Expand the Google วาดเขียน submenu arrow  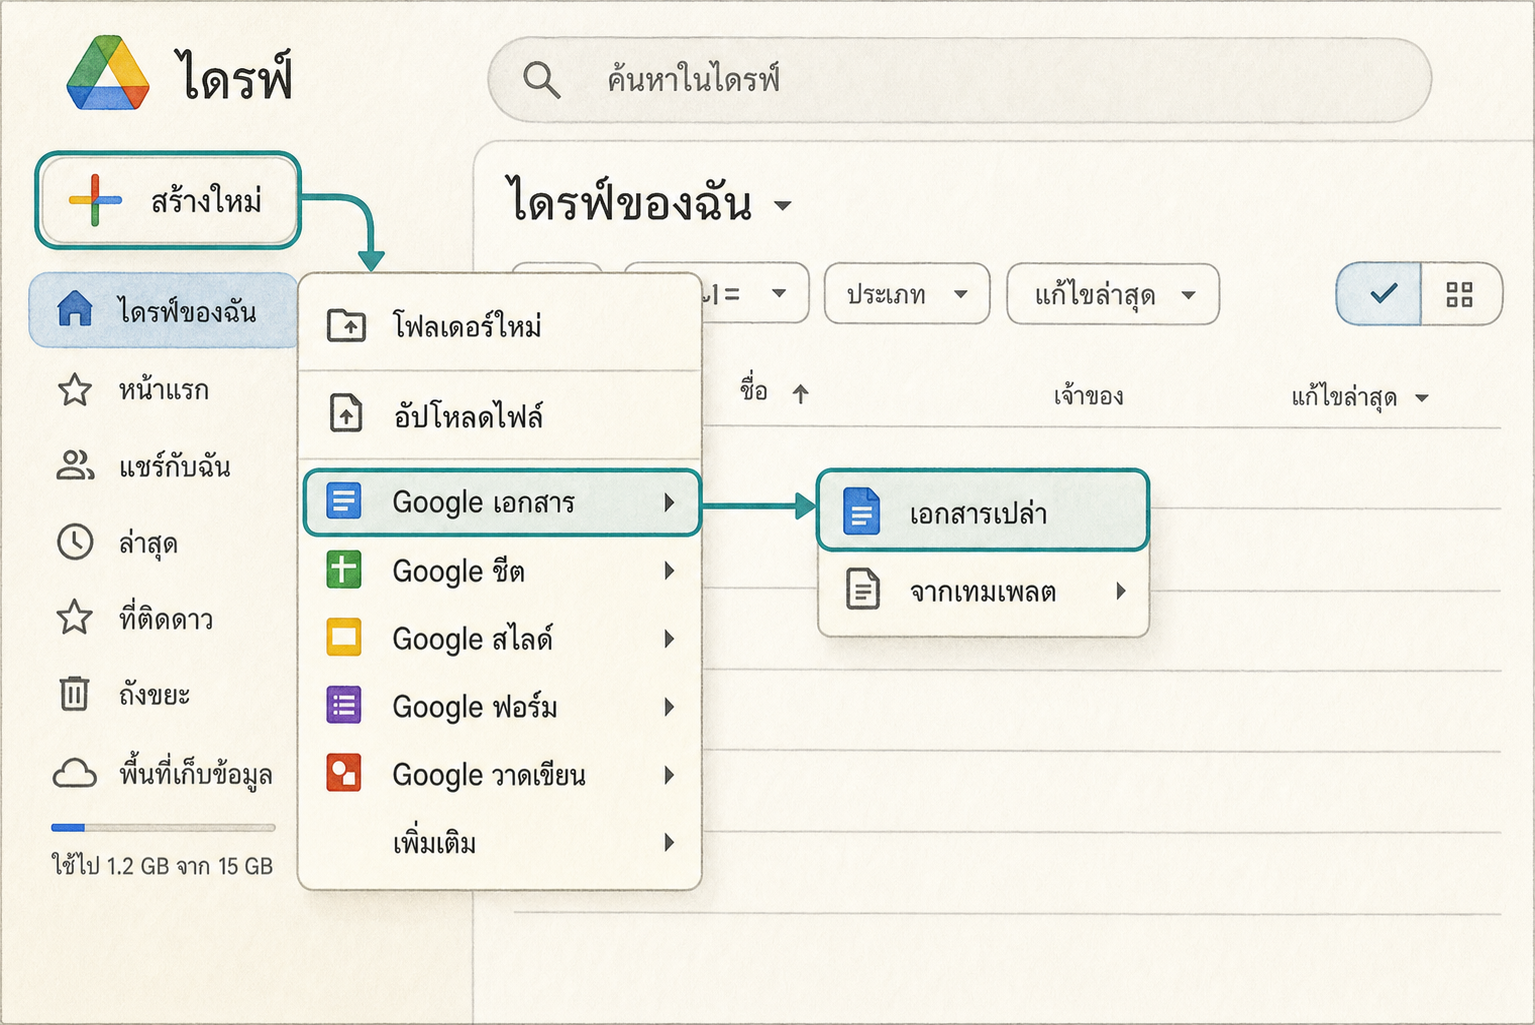[x=669, y=774]
